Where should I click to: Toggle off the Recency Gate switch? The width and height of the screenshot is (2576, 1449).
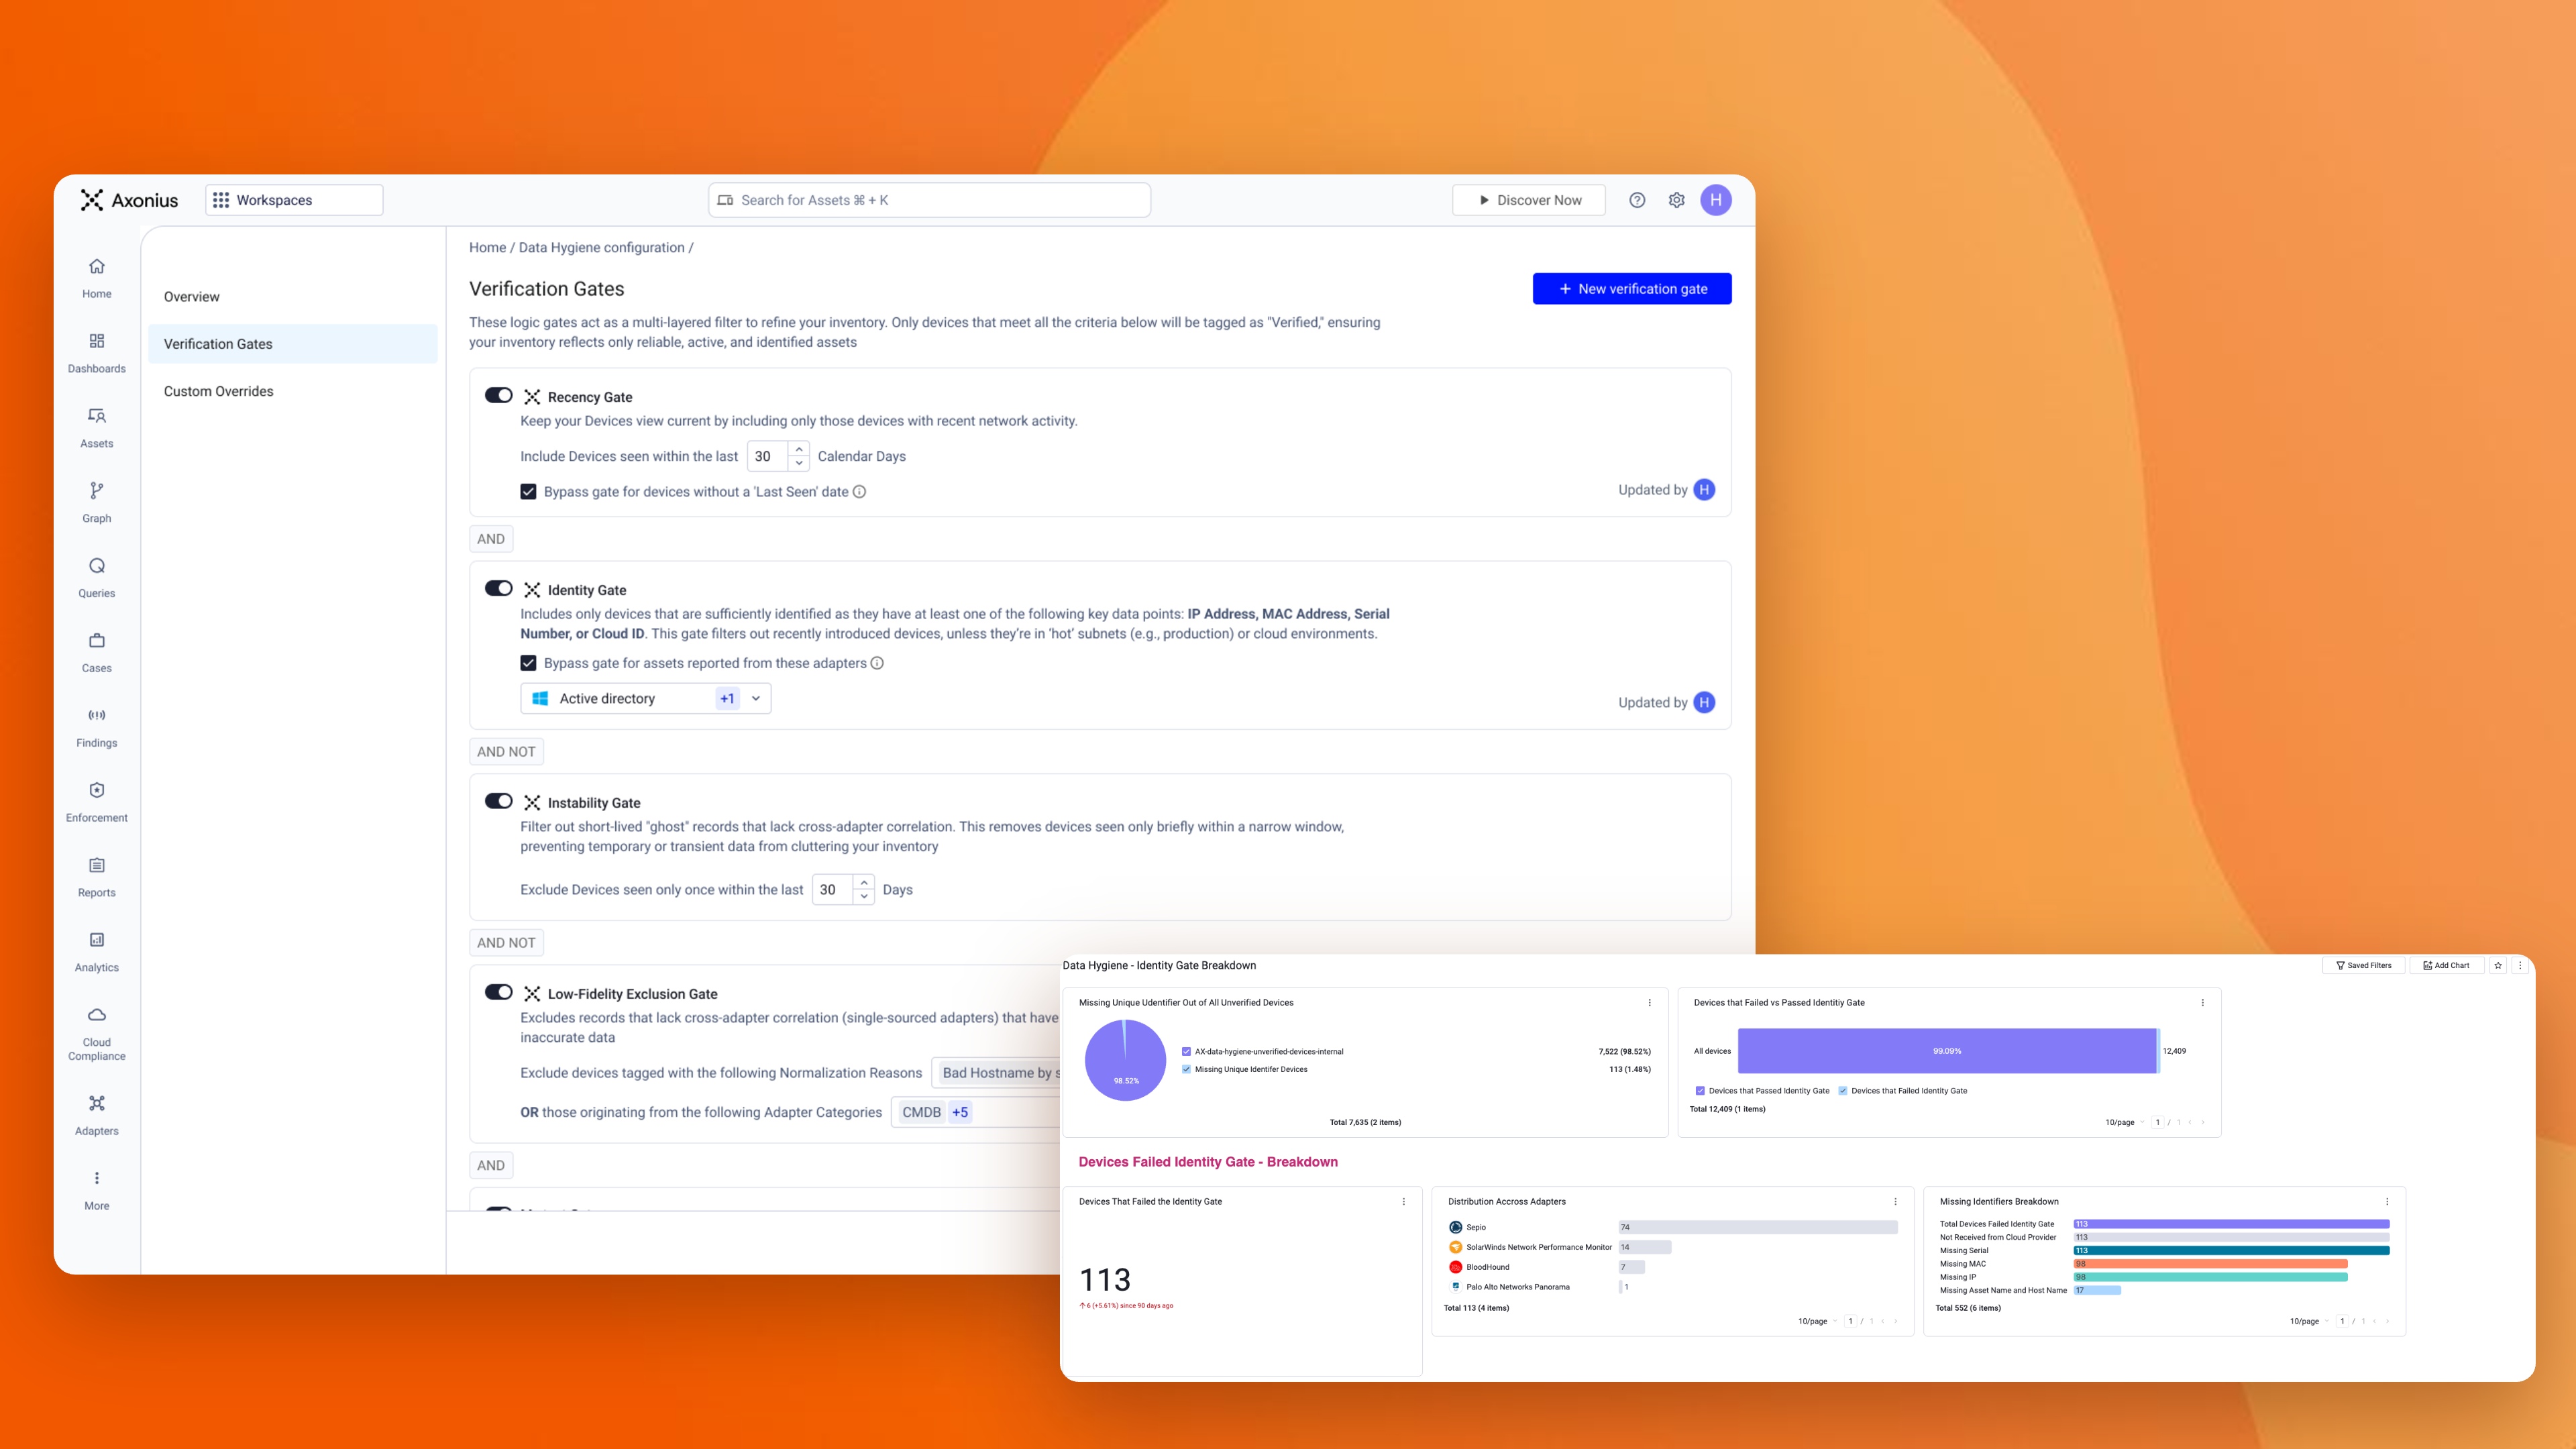[498, 395]
